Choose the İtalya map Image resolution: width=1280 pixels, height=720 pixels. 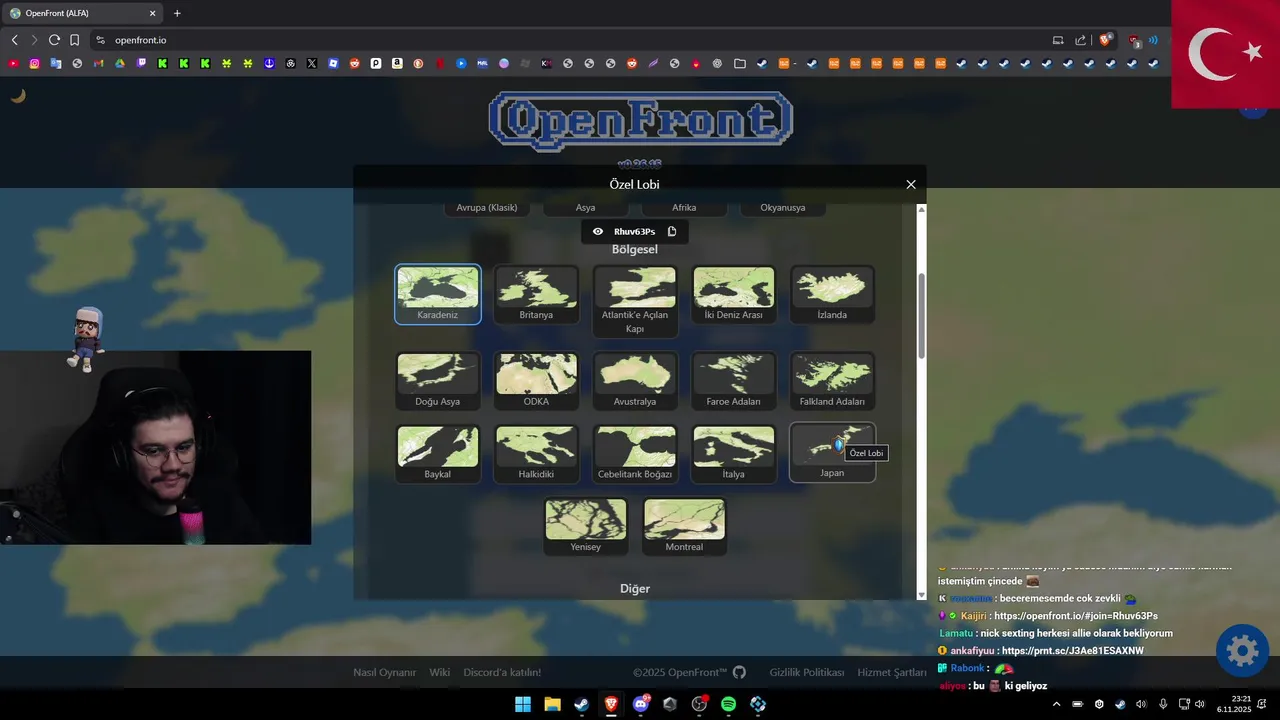[734, 453]
